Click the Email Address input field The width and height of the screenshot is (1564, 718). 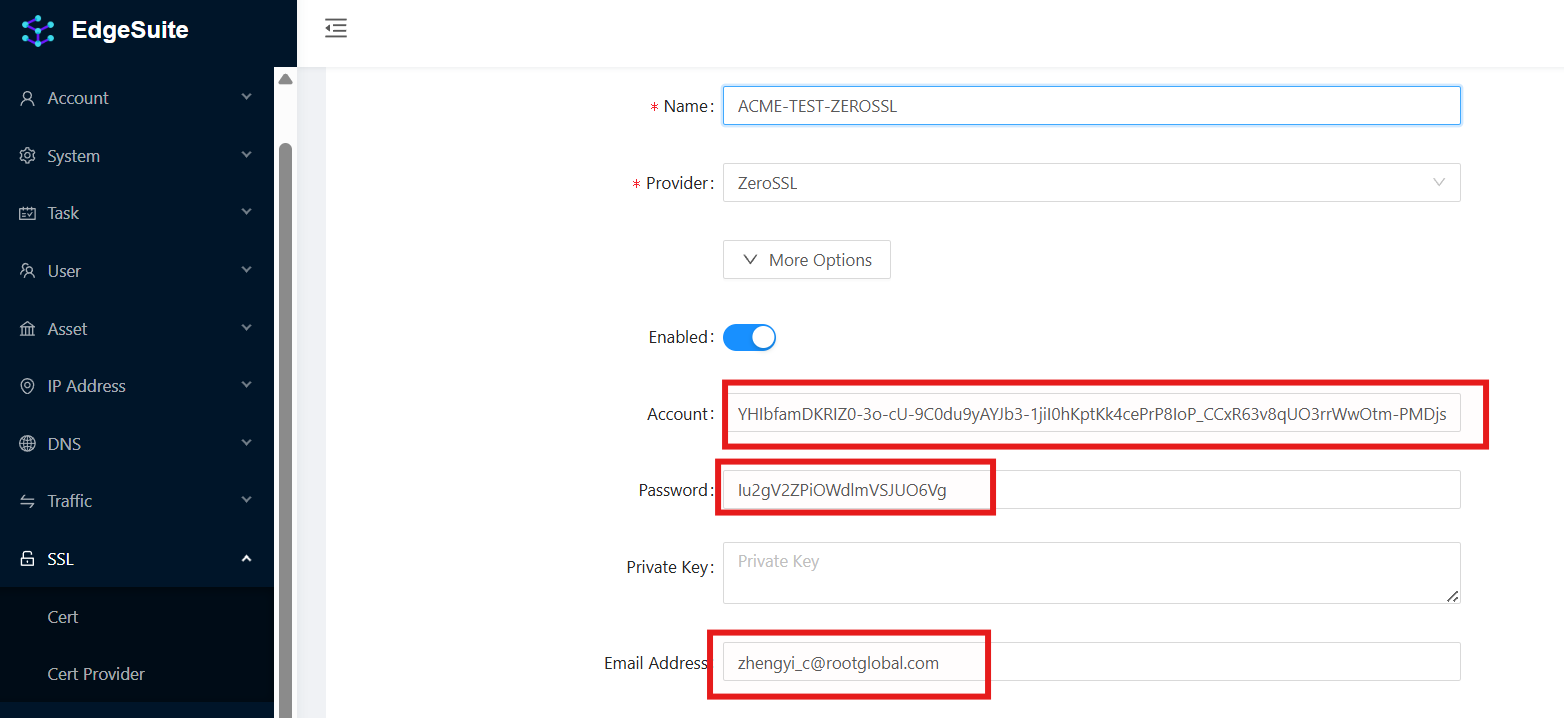(1091, 662)
